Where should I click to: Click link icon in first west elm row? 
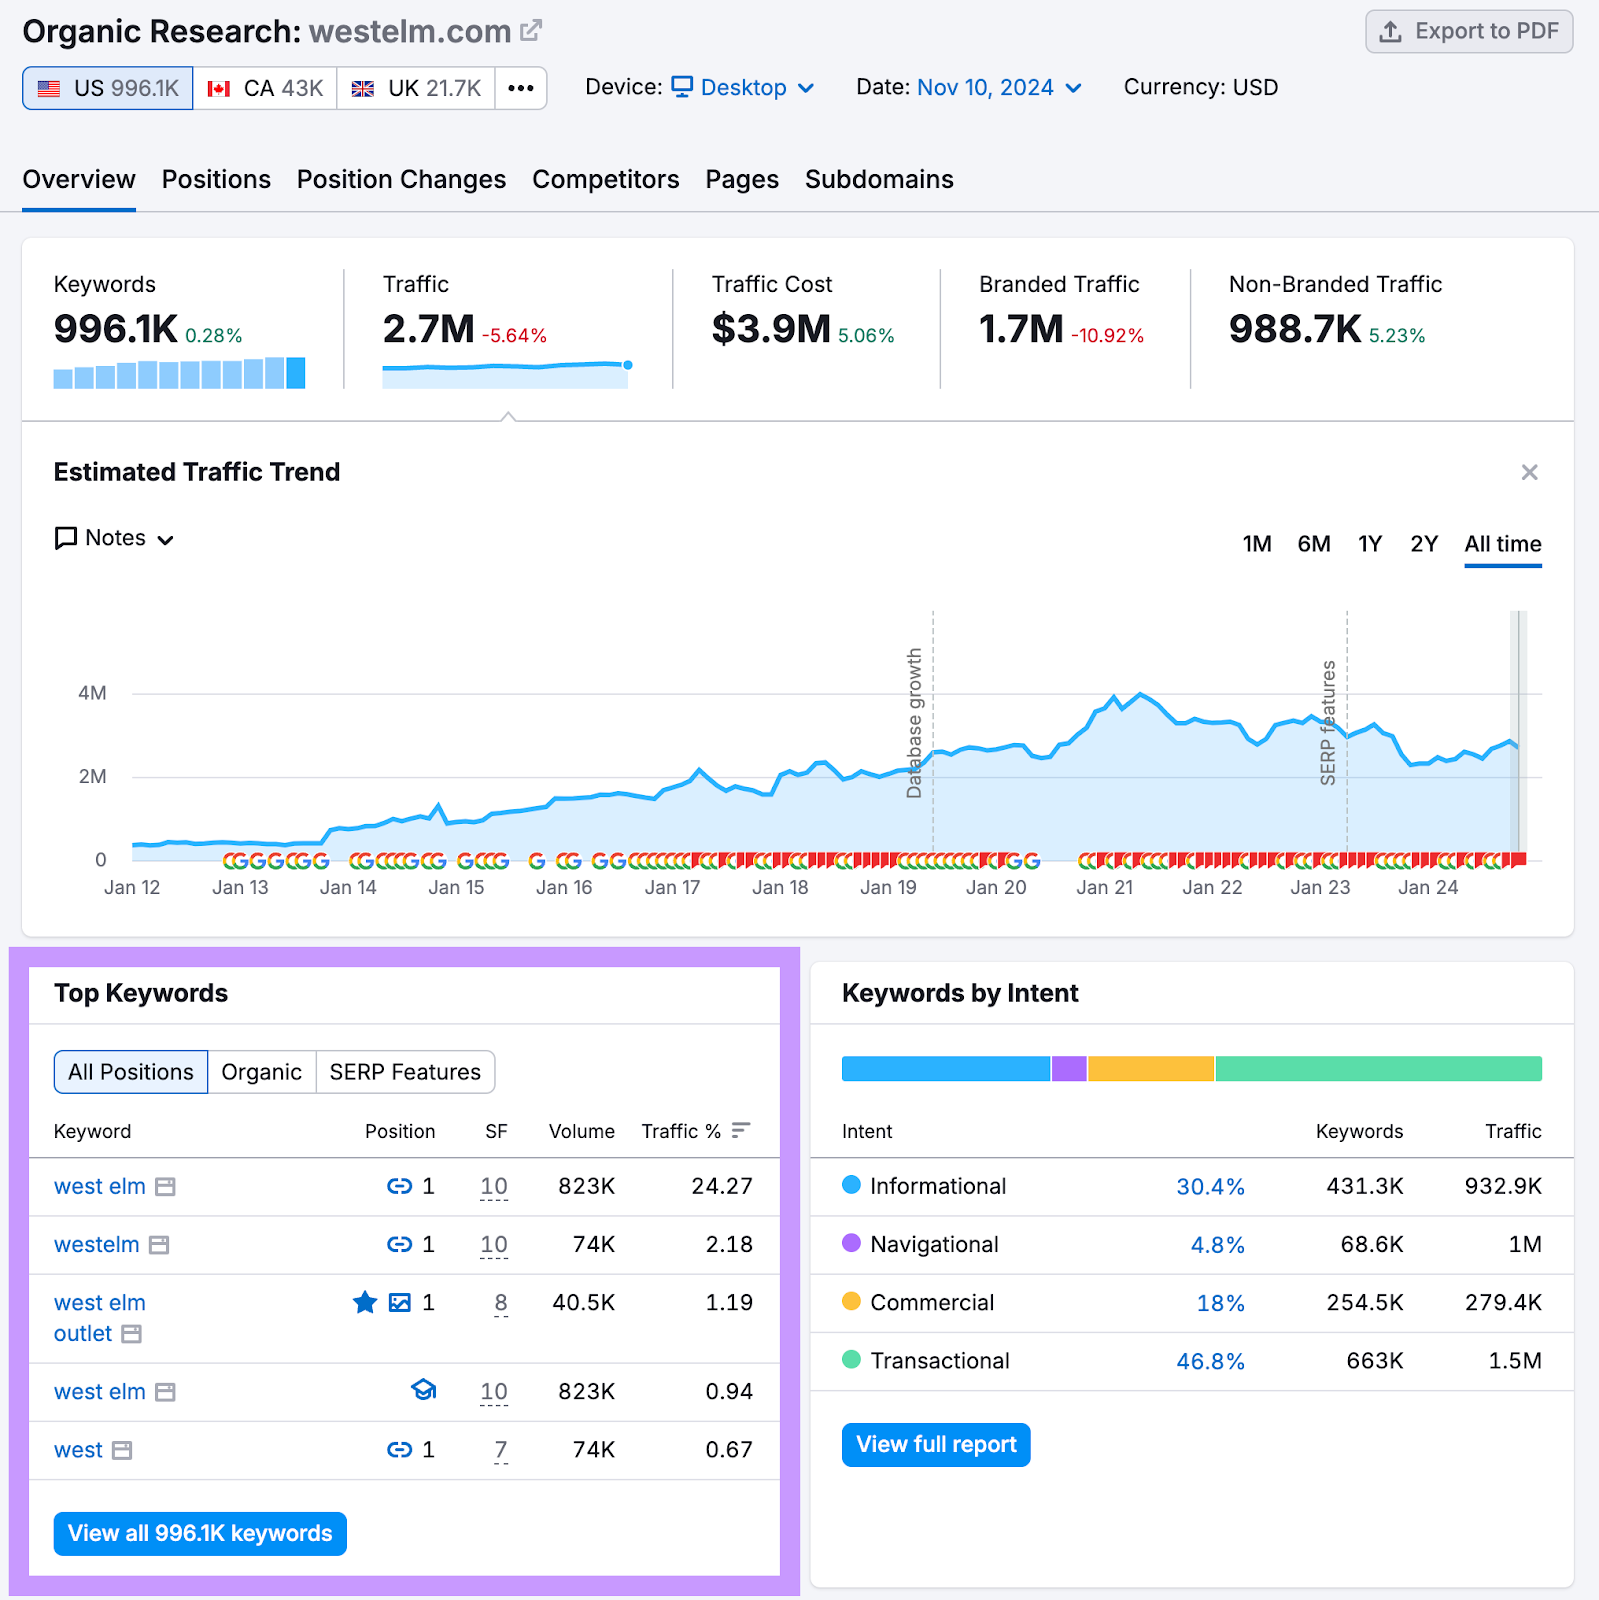coord(400,1186)
